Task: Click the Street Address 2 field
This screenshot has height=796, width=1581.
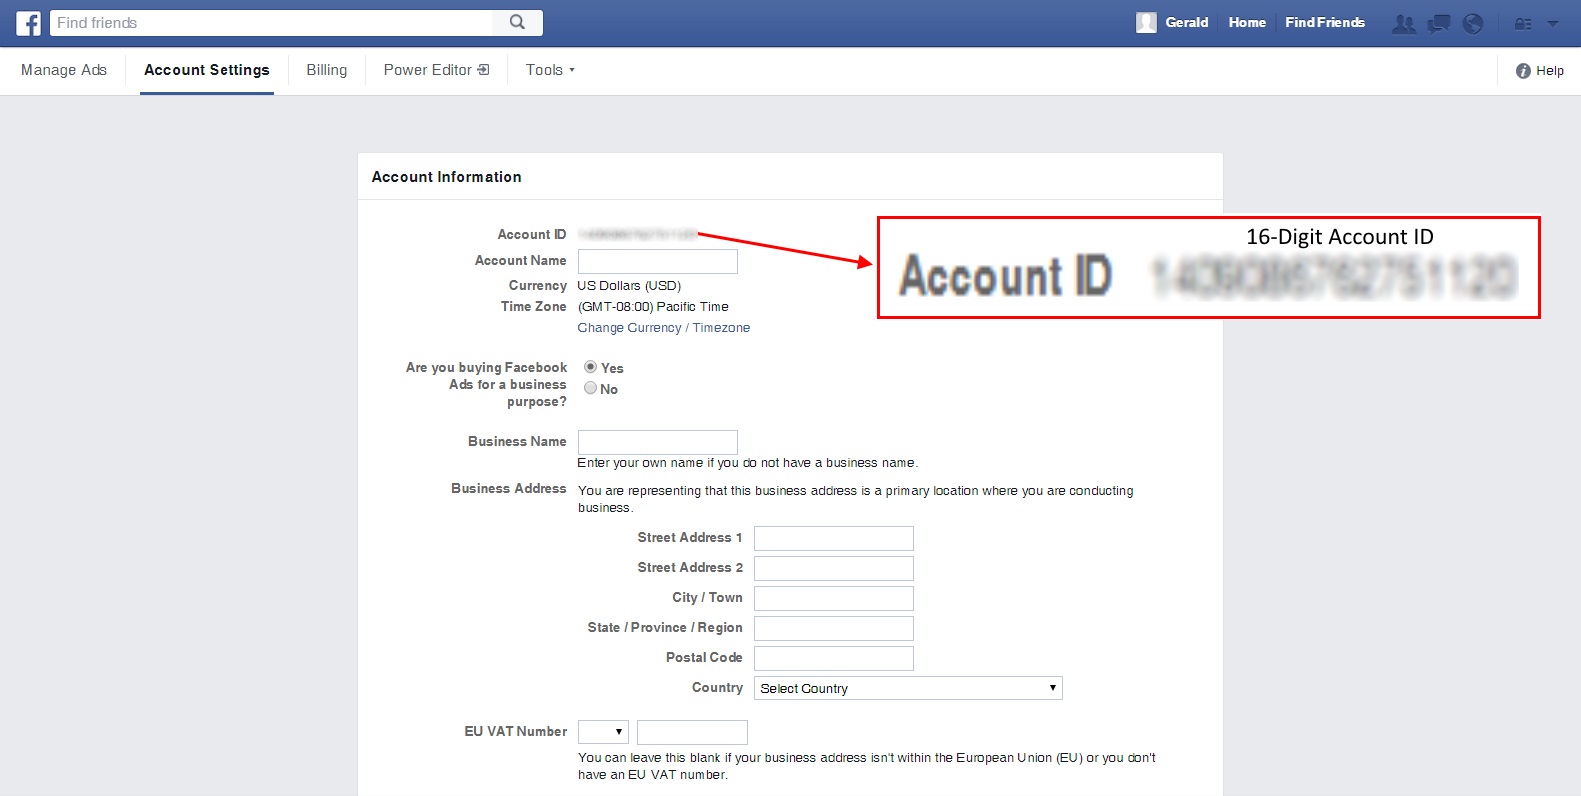Action: pos(834,568)
